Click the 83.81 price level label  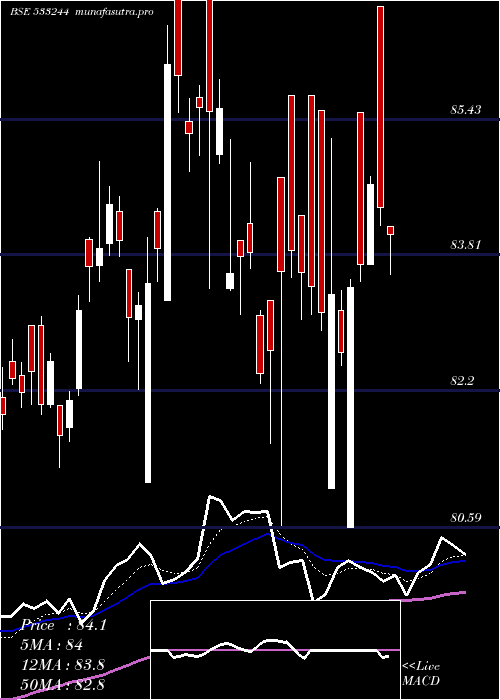pyautogui.click(x=466, y=245)
